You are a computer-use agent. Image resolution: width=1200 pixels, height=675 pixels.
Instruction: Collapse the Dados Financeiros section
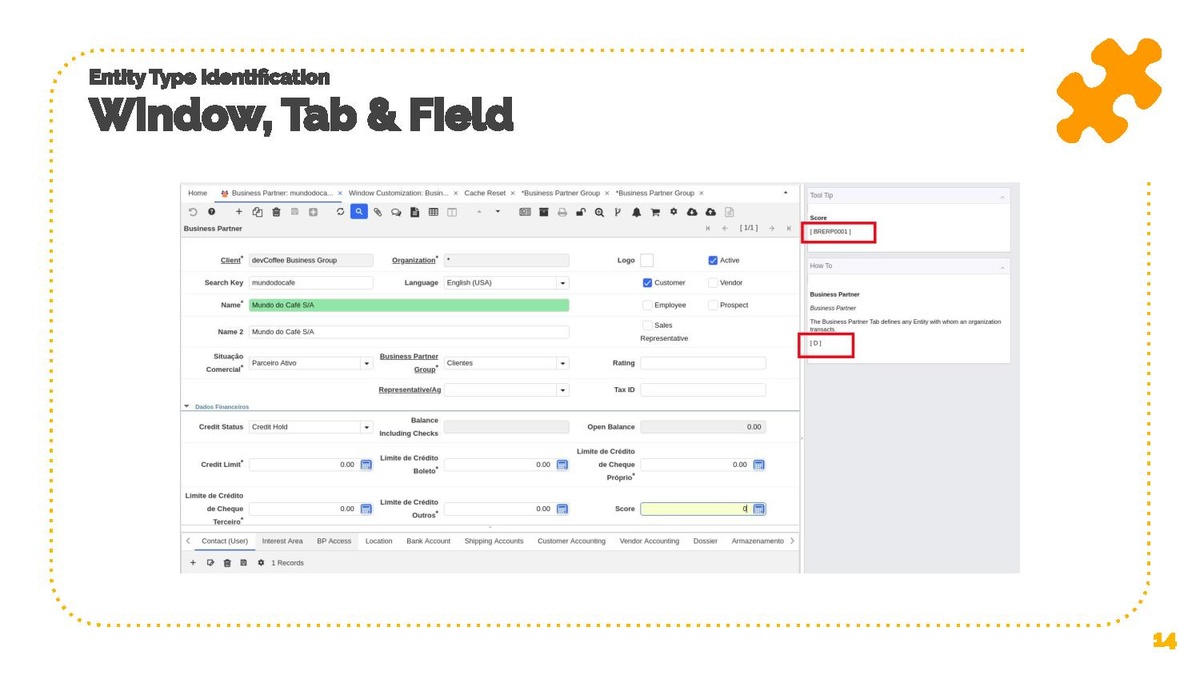187,407
